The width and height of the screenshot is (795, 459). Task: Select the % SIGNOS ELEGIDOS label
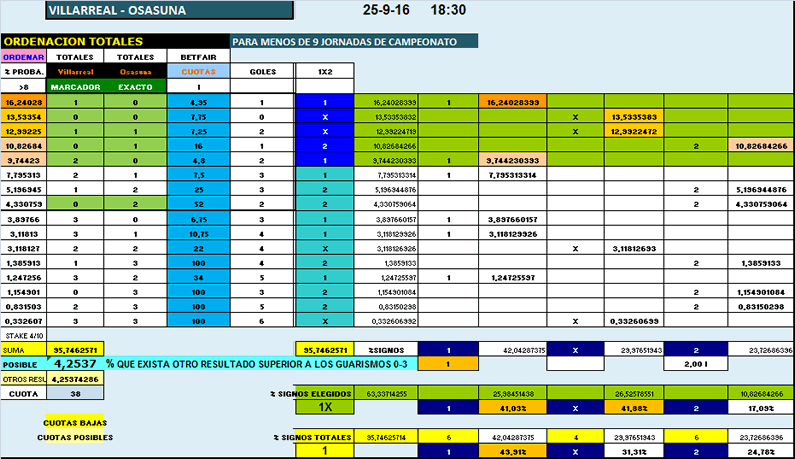310,394
